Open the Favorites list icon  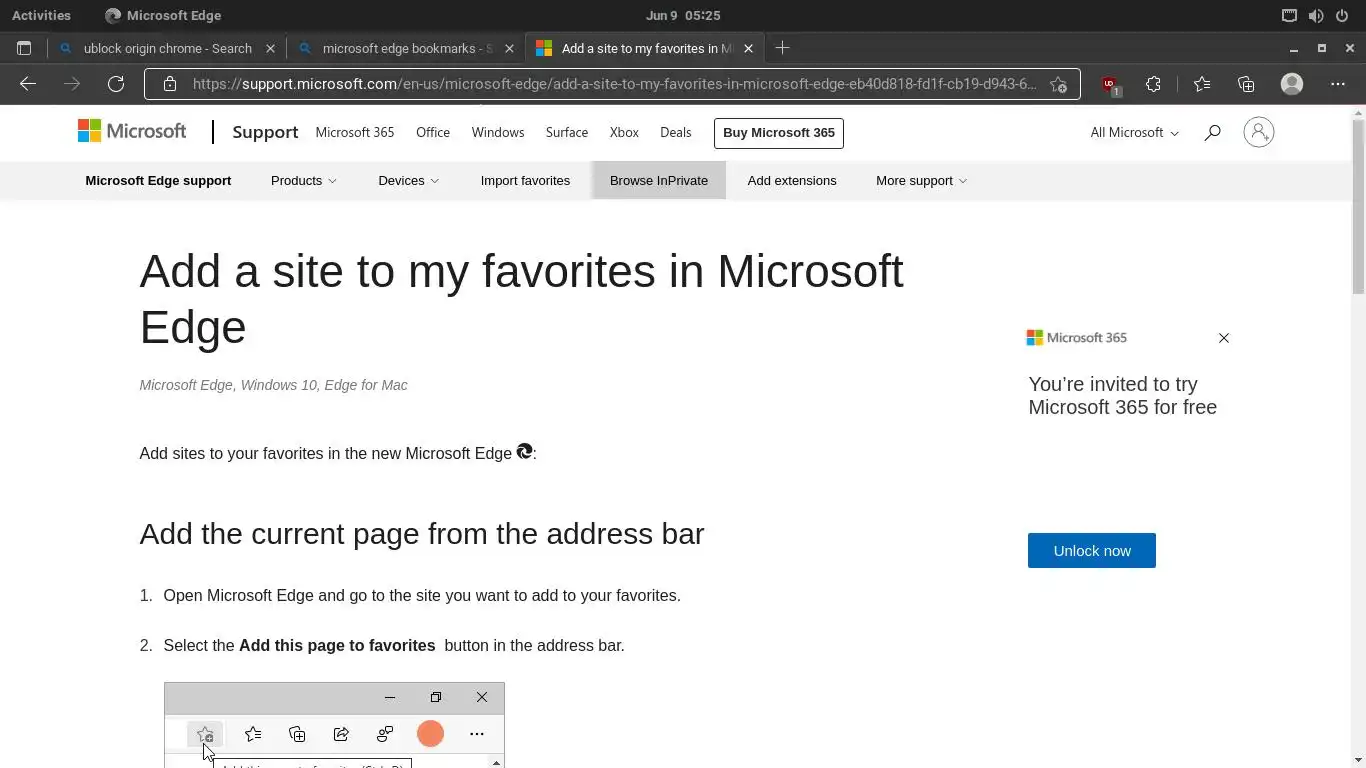[x=1202, y=84]
